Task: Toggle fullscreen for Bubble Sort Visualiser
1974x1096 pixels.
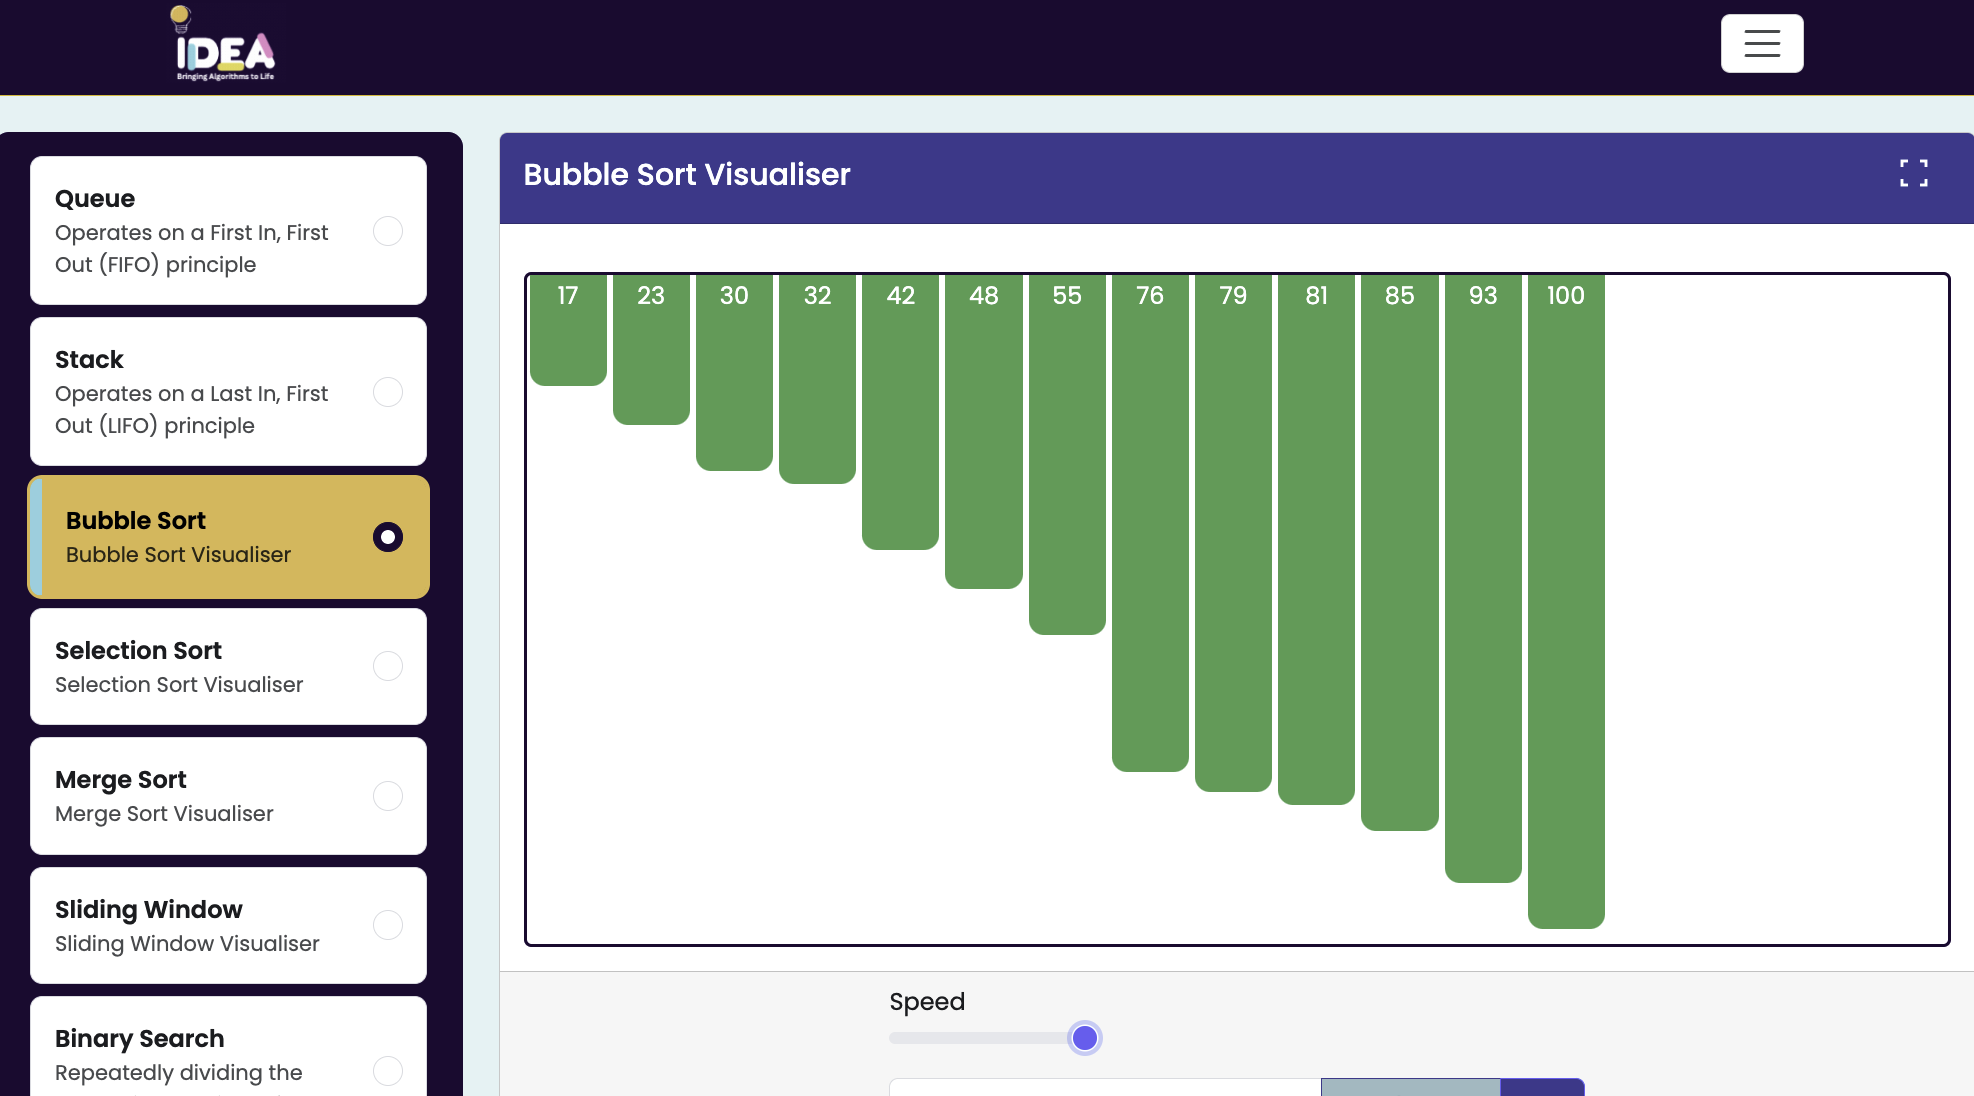Action: [x=1913, y=173]
